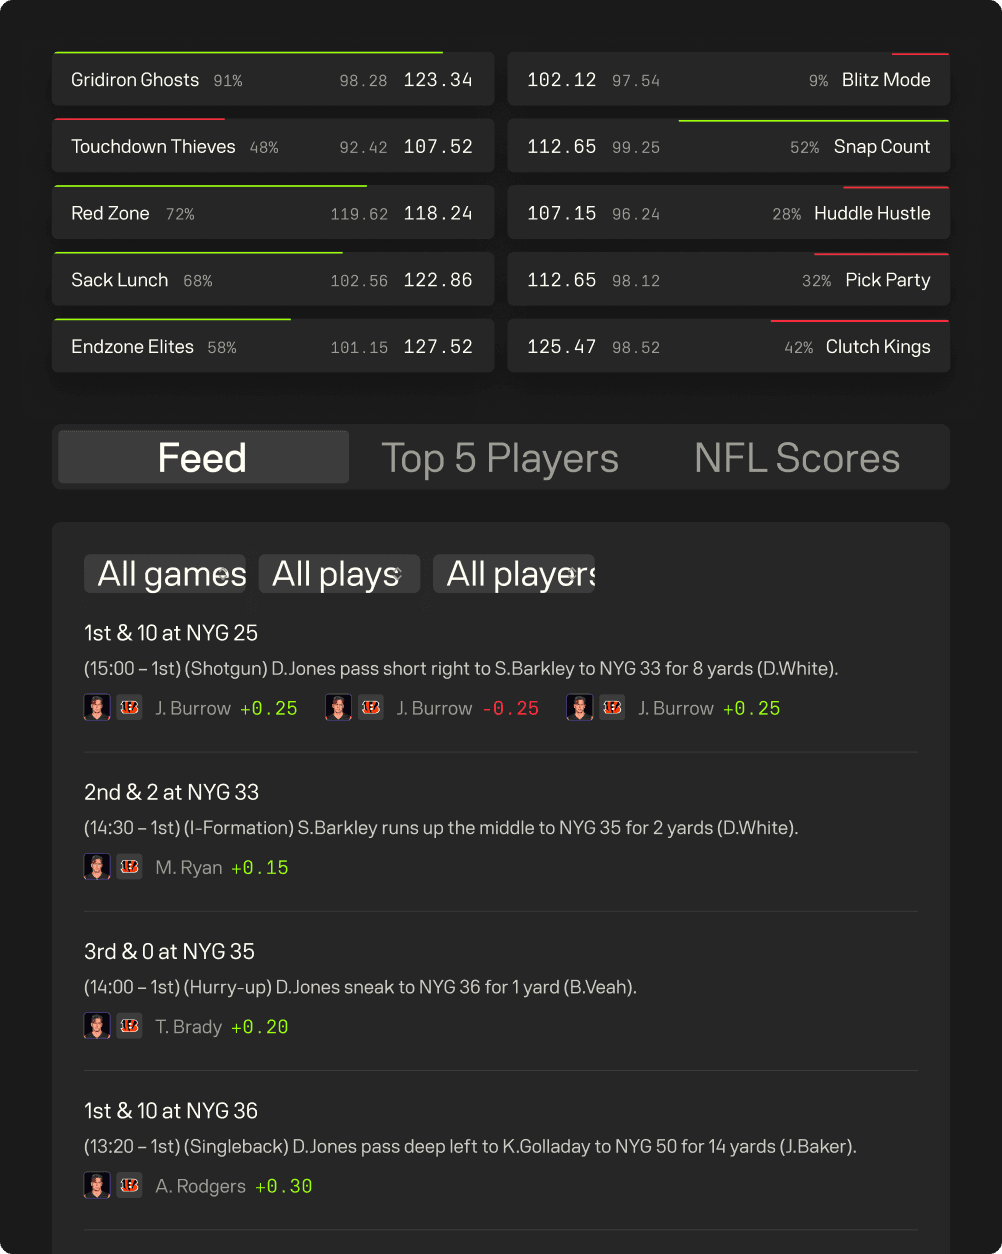
Task: Click T. Brady's player avatar
Action: (97, 1026)
